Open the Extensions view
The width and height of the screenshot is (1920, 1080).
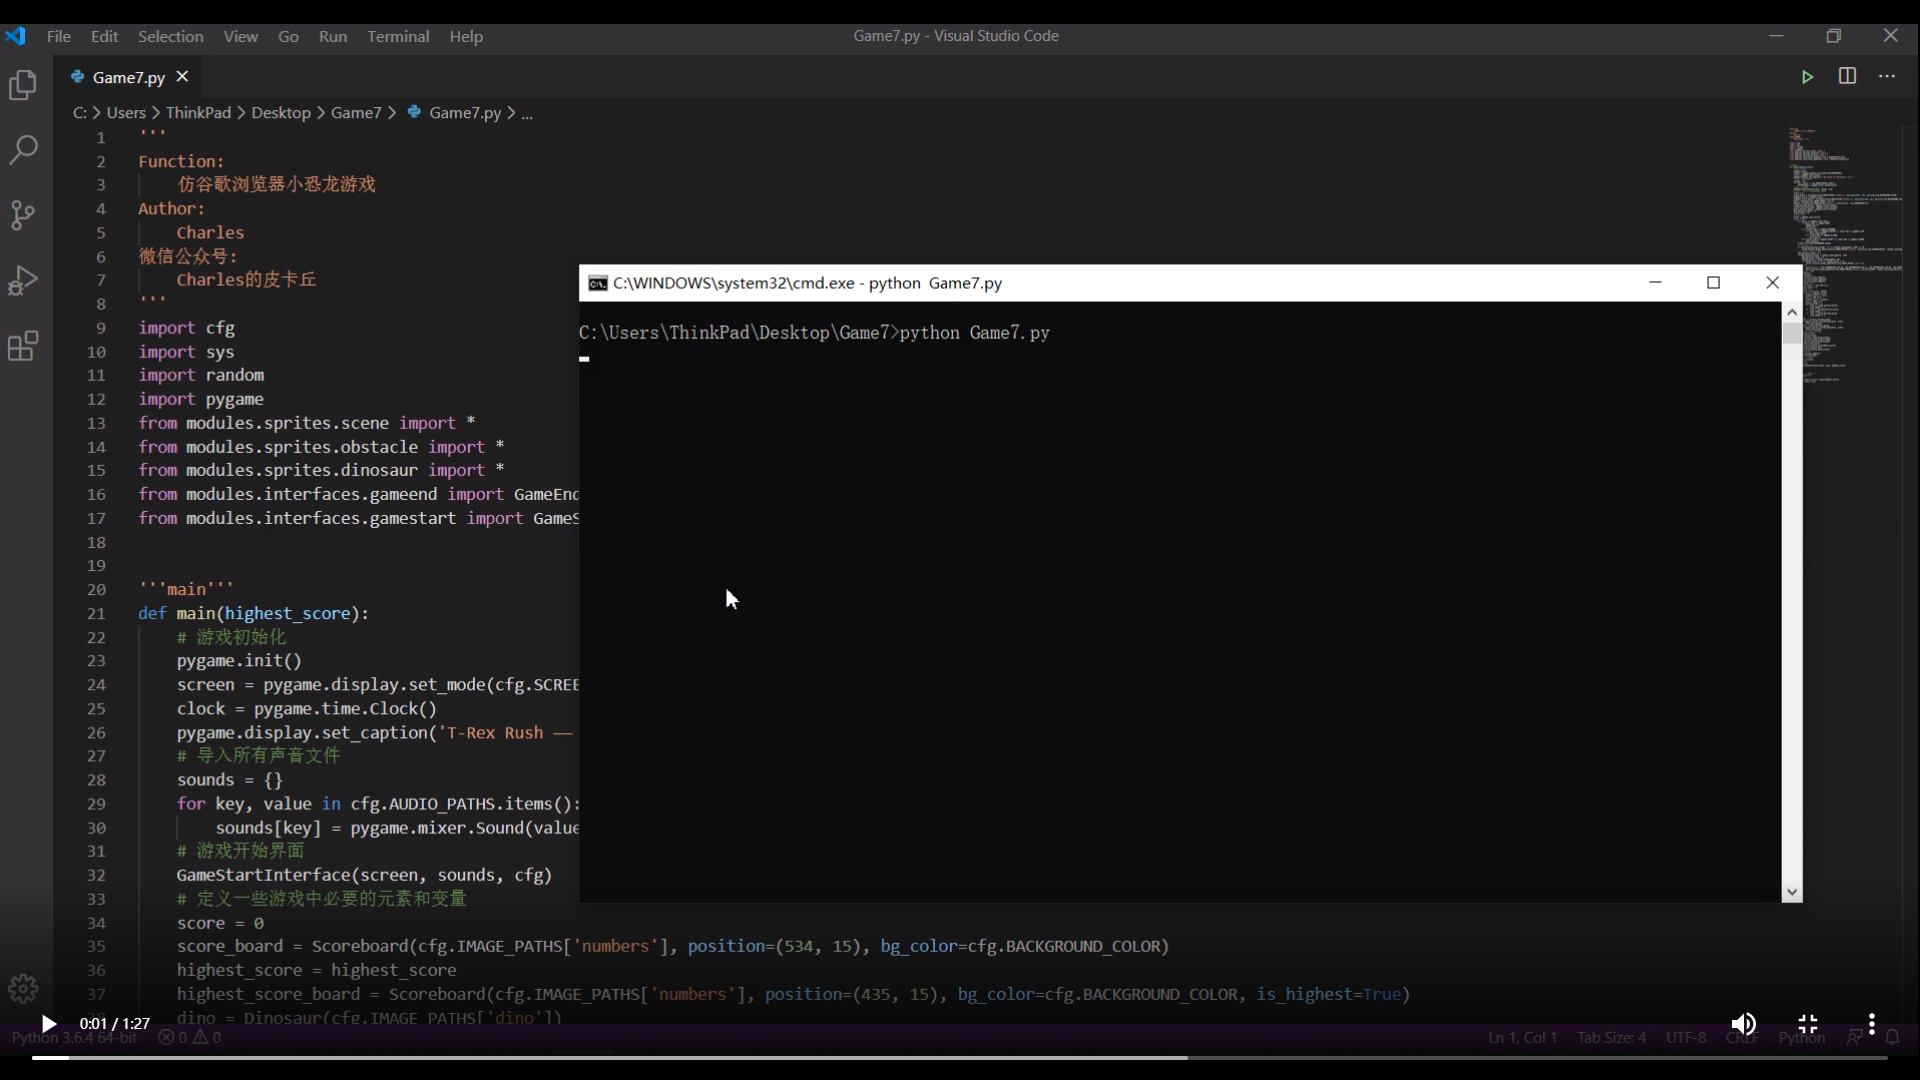click(x=23, y=346)
